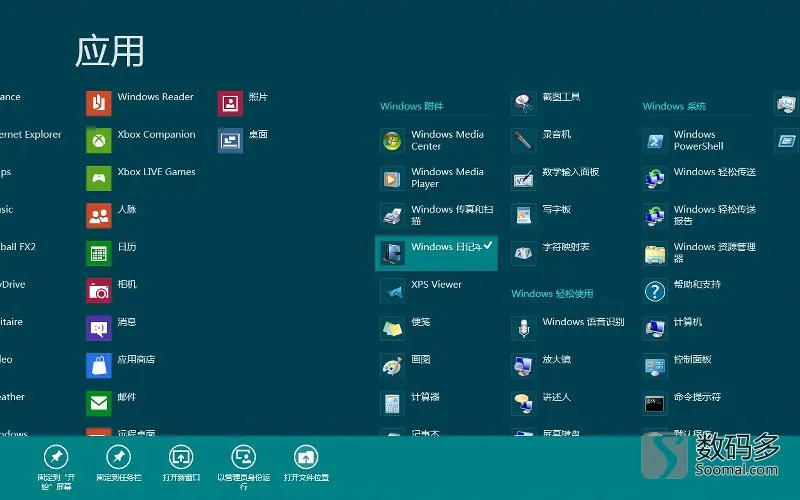This screenshot has height=500, width=800.
Task: Go to 桌面 desktop tile
Action: pyautogui.click(x=243, y=140)
